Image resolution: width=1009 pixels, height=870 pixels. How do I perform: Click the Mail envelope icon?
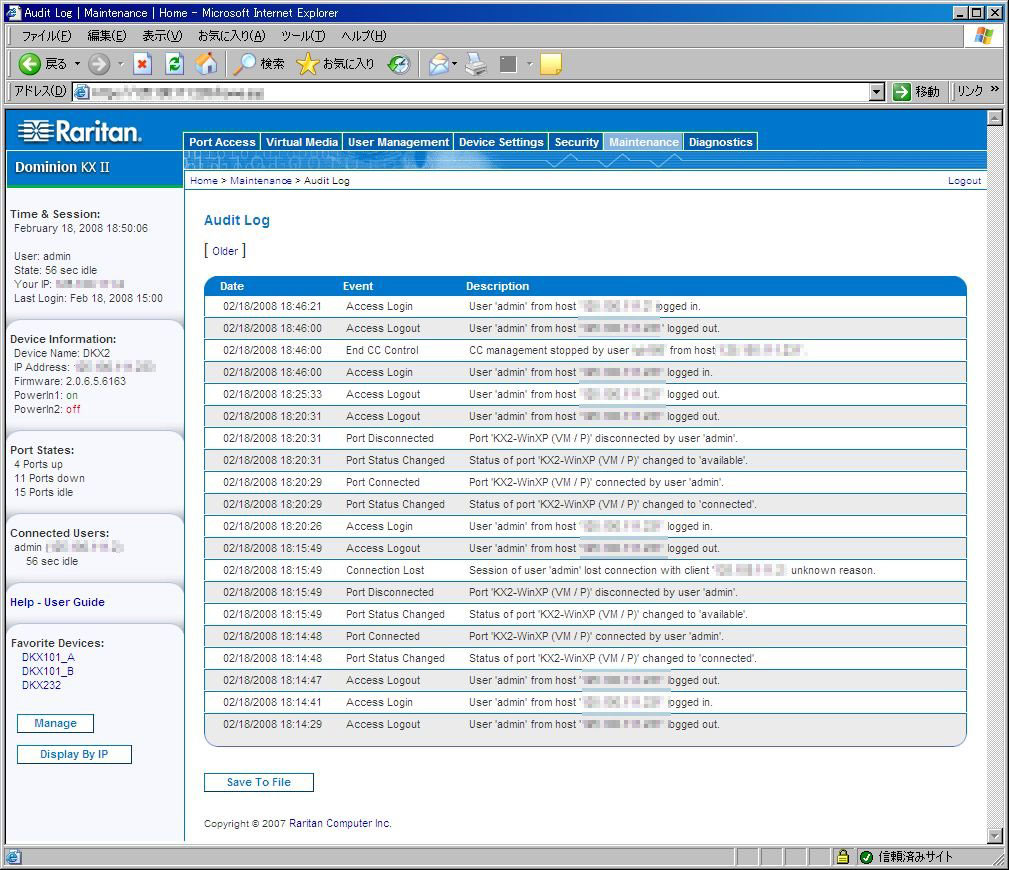pos(438,64)
